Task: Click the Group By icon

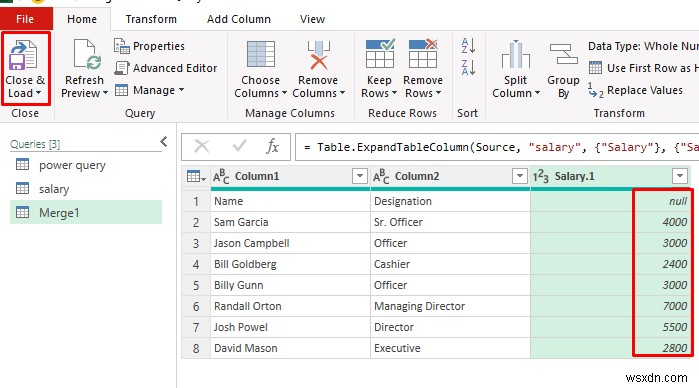Action: (563, 54)
